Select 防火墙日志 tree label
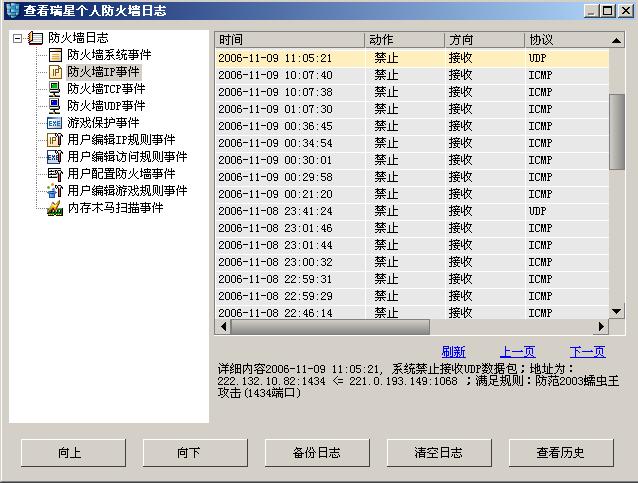Screen dimensions: 638x483 [78, 38]
